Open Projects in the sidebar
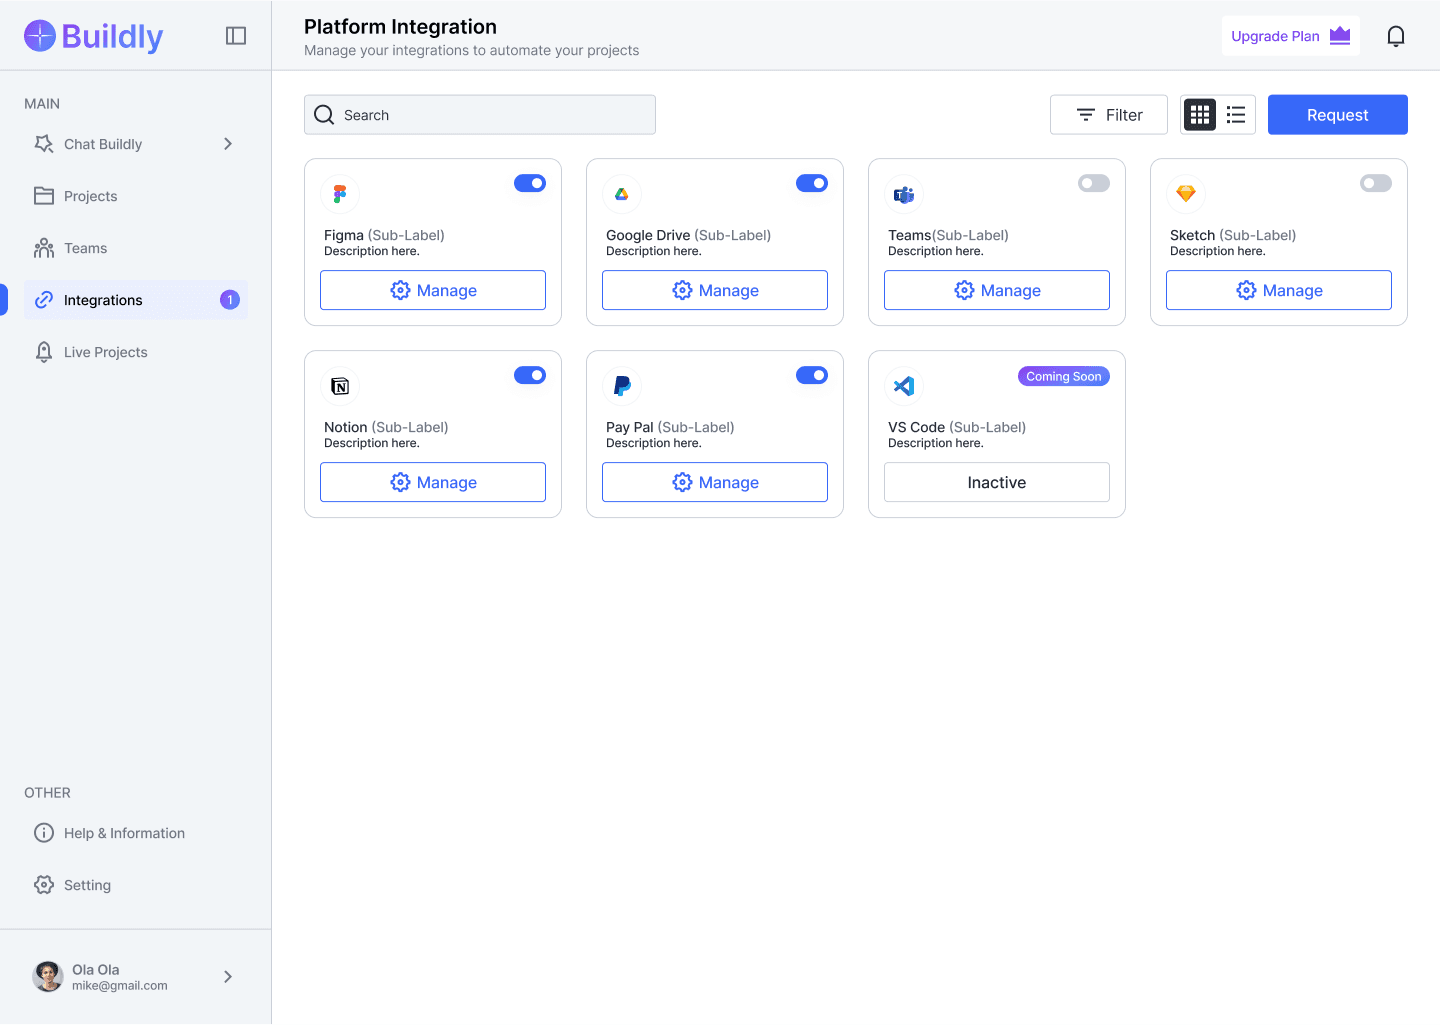The image size is (1440, 1025). (136, 196)
